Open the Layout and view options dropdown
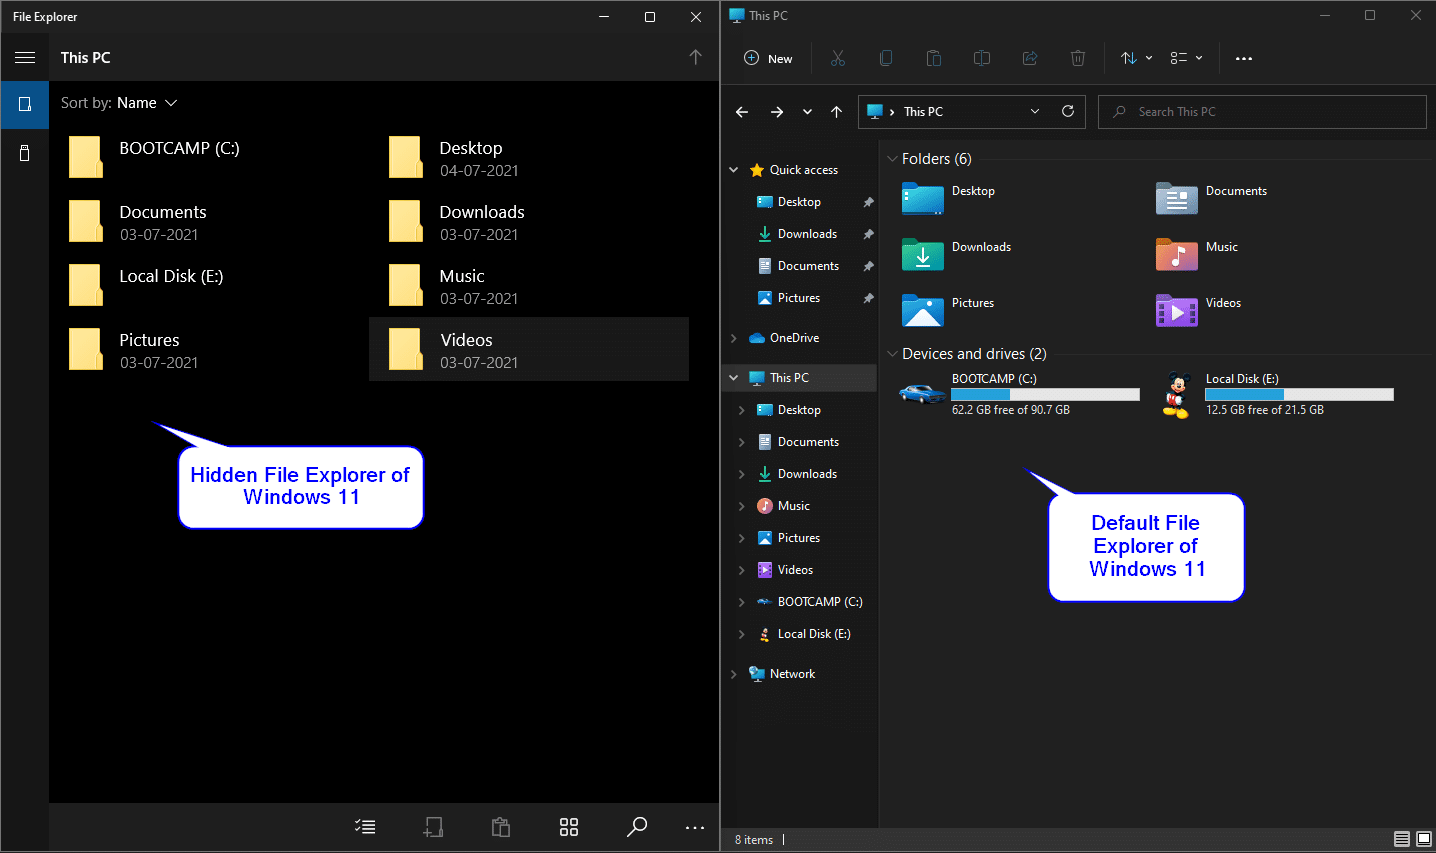Screen dimensions: 1436x853 point(1187,58)
